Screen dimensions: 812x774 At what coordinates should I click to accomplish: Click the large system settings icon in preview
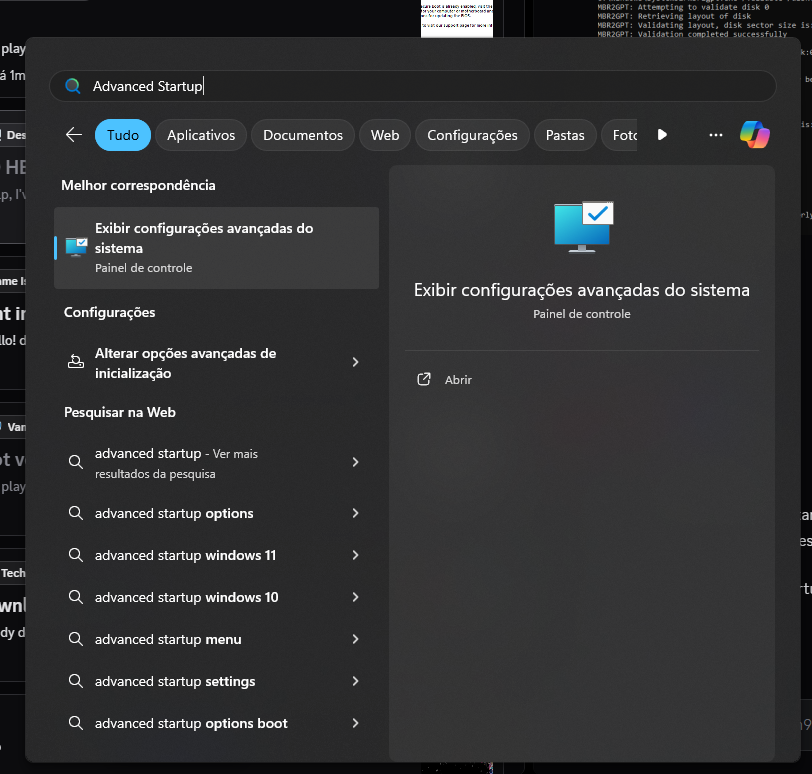(583, 226)
